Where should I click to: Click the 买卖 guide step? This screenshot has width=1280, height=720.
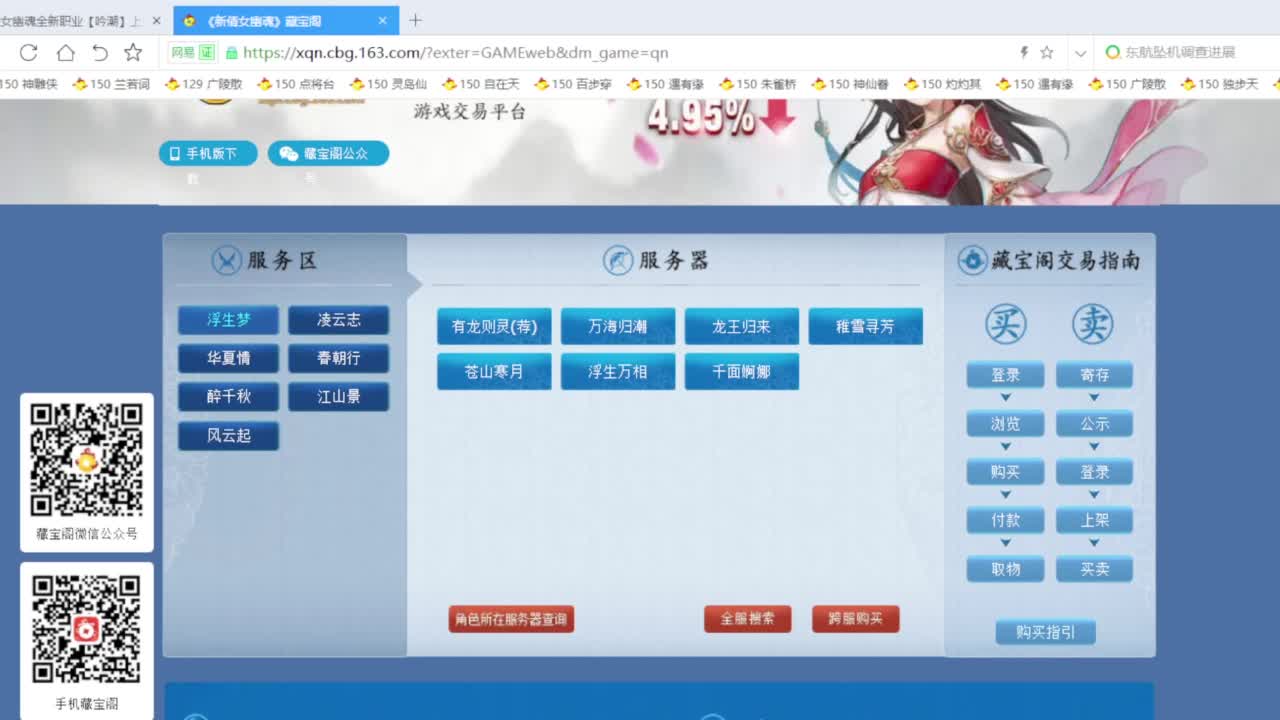pyautogui.click(x=1095, y=569)
